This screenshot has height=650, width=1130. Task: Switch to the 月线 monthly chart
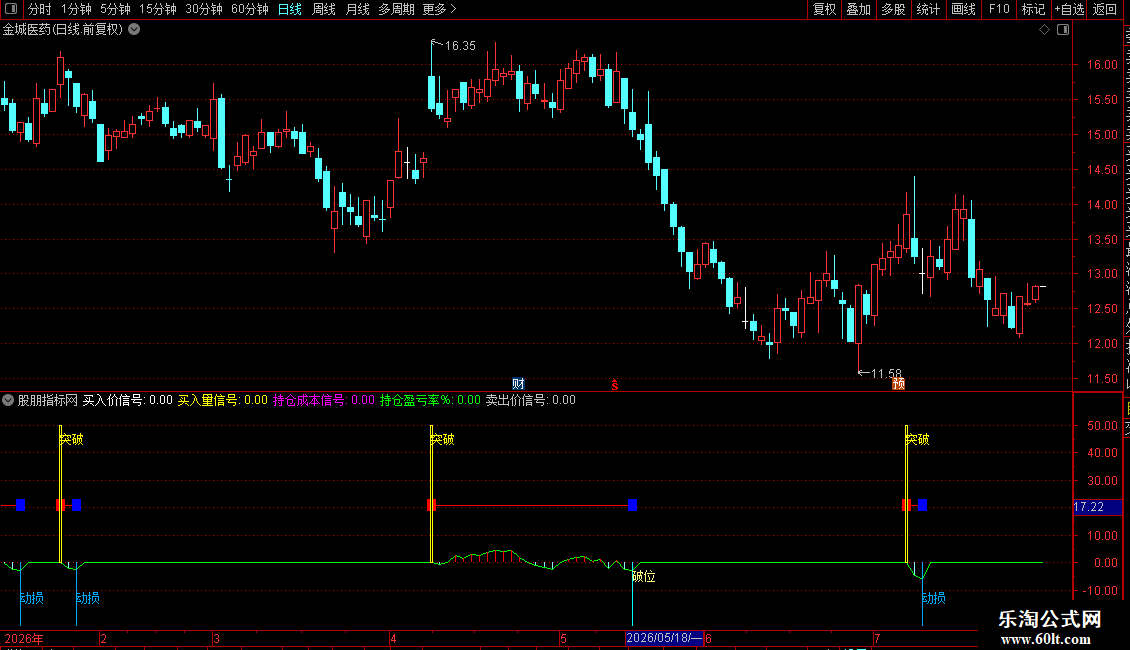(x=357, y=9)
